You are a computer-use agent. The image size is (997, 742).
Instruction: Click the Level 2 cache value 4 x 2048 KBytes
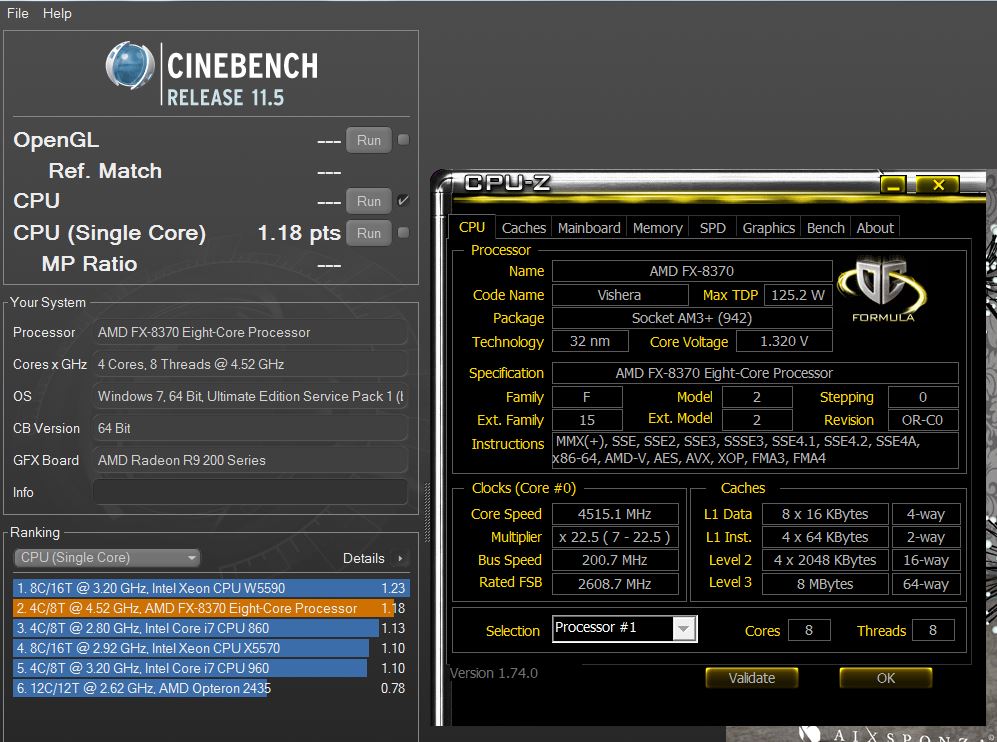(825, 560)
